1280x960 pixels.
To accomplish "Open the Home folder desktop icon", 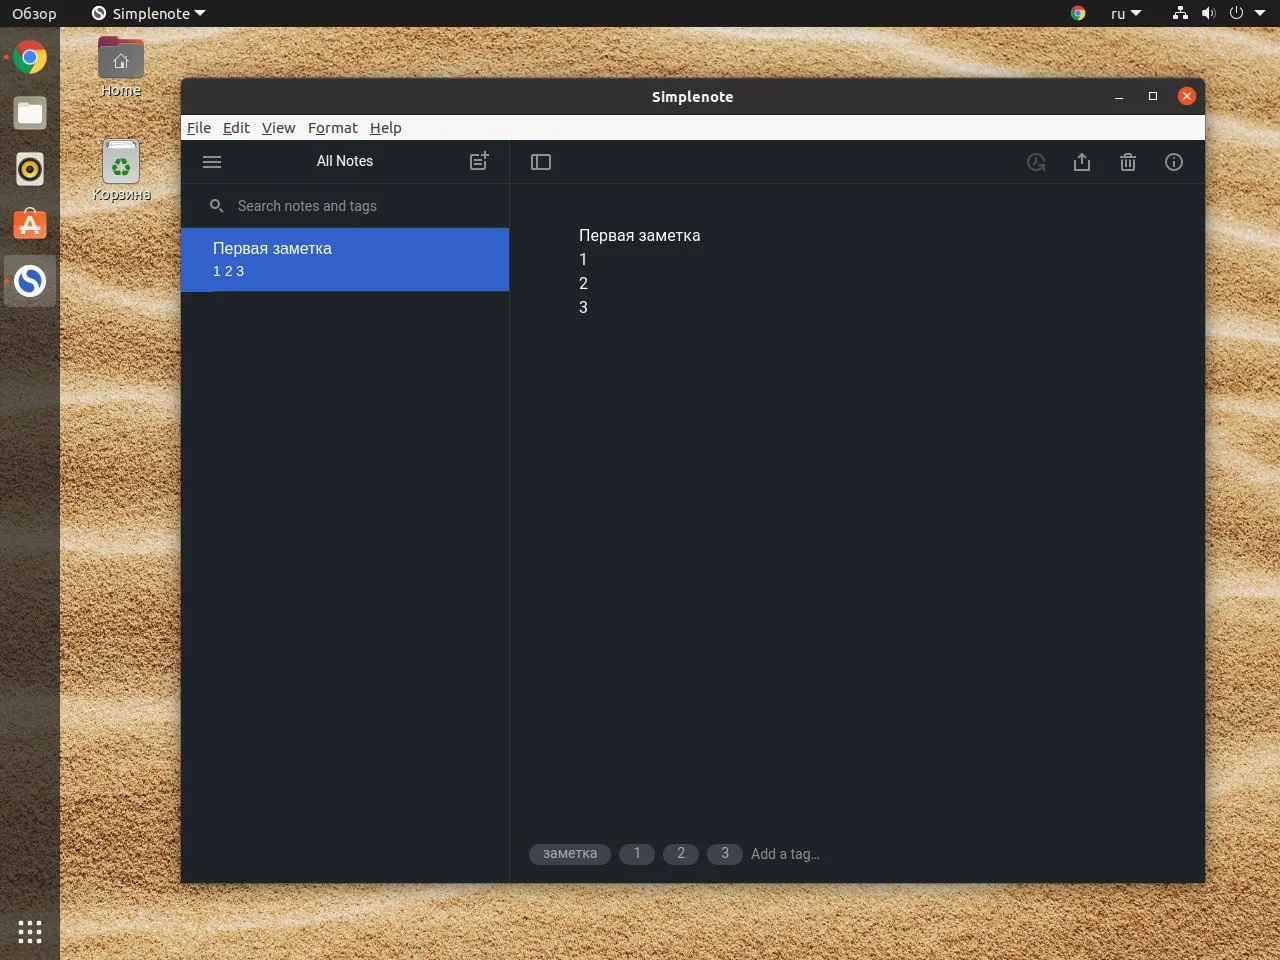I will coord(121,66).
